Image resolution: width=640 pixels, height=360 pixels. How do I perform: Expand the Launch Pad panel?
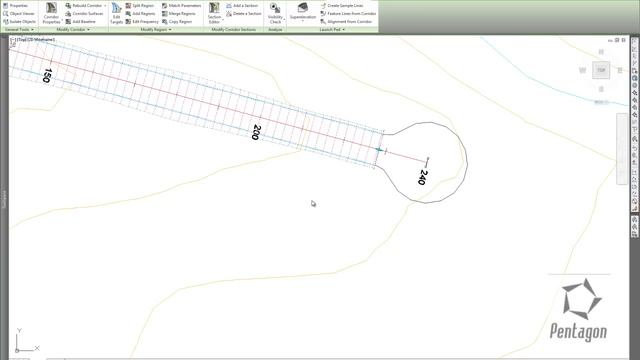332,30
